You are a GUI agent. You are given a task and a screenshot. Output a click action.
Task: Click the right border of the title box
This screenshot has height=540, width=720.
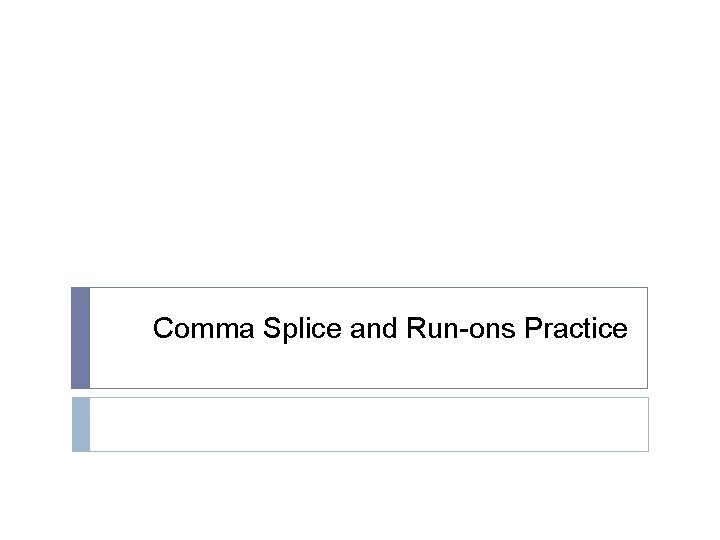coord(647,338)
